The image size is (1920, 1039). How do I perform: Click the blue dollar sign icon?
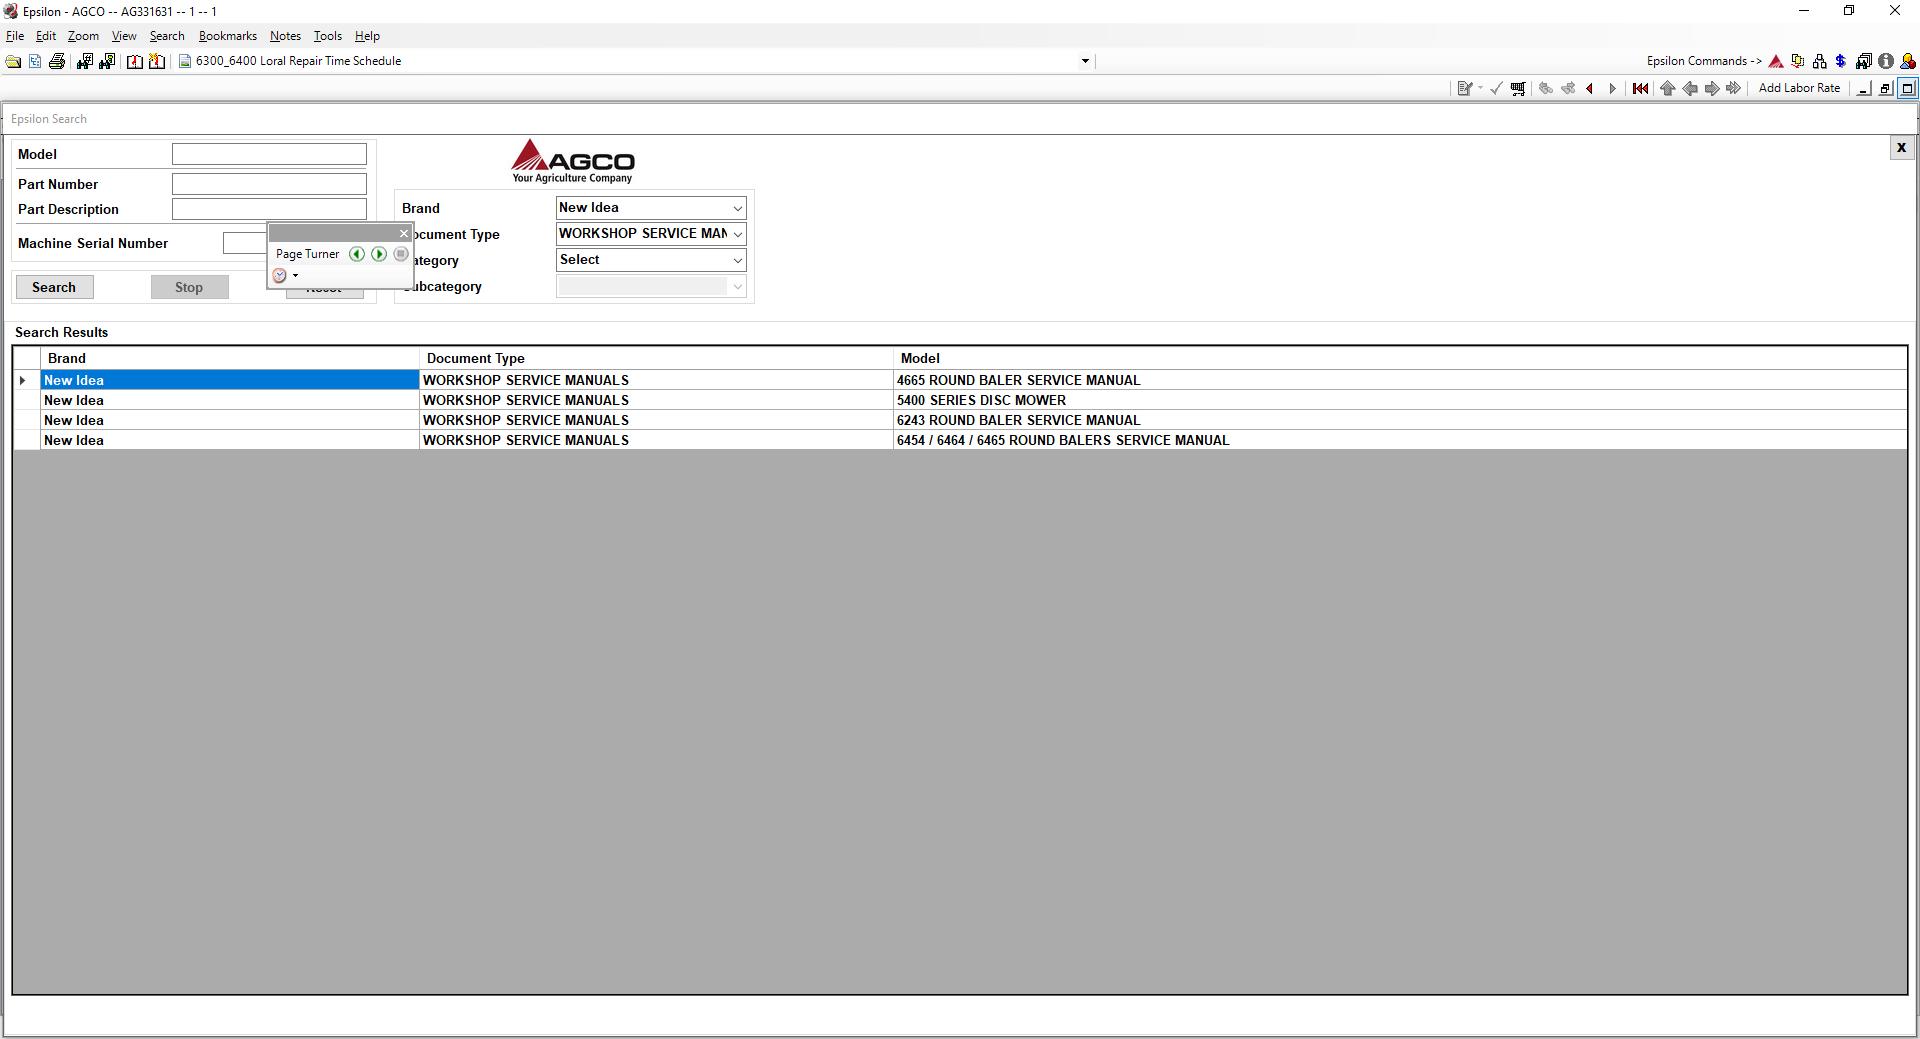click(1840, 61)
